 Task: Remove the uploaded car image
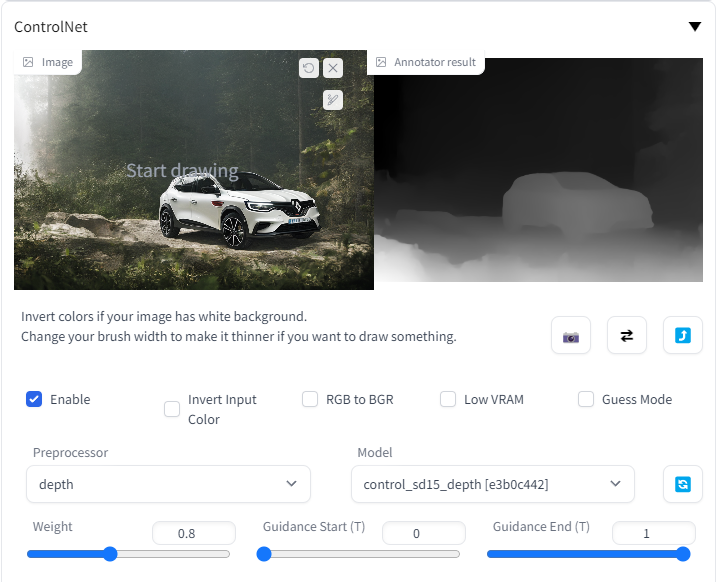(x=333, y=68)
